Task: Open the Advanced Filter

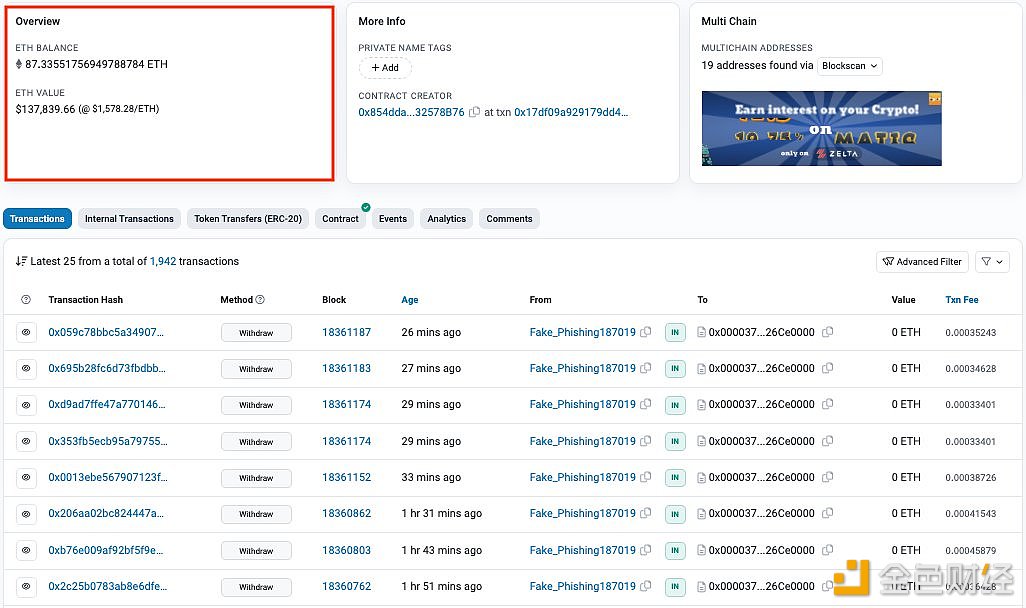Action: [922, 262]
